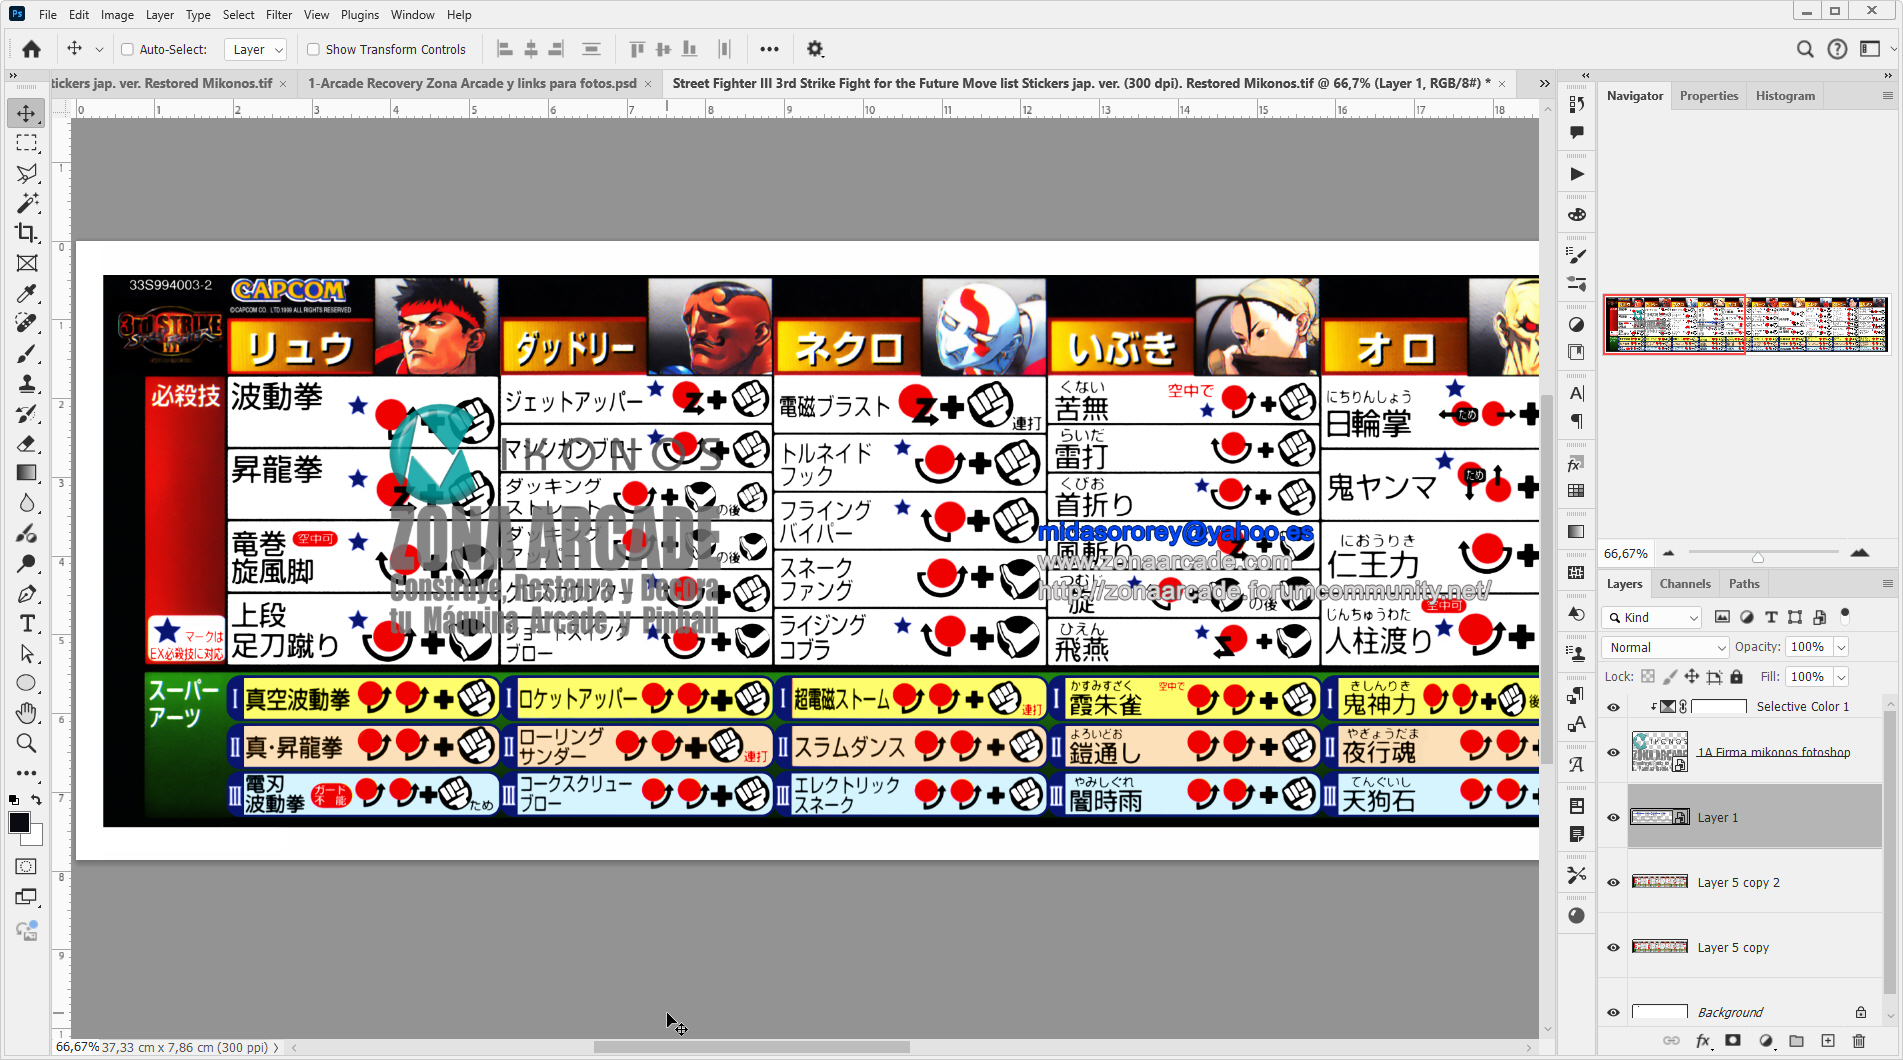Toggle layer filtering switch in Layers panel
Viewport: 1903px width, 1060px height.
(1845, 616)
